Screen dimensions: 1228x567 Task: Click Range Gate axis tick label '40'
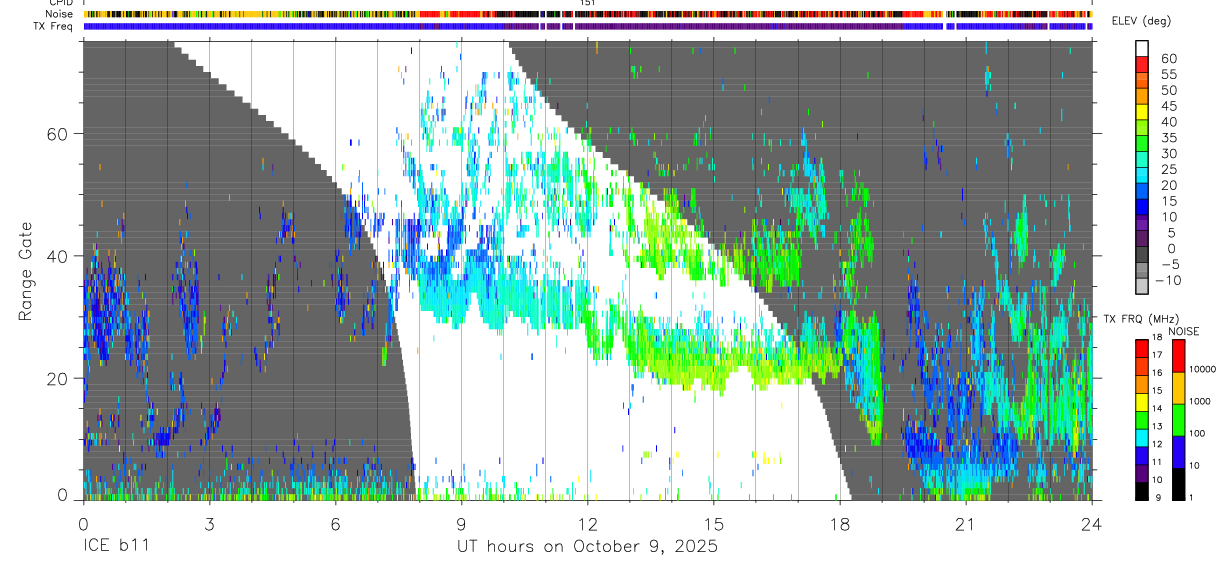[56, 256]
